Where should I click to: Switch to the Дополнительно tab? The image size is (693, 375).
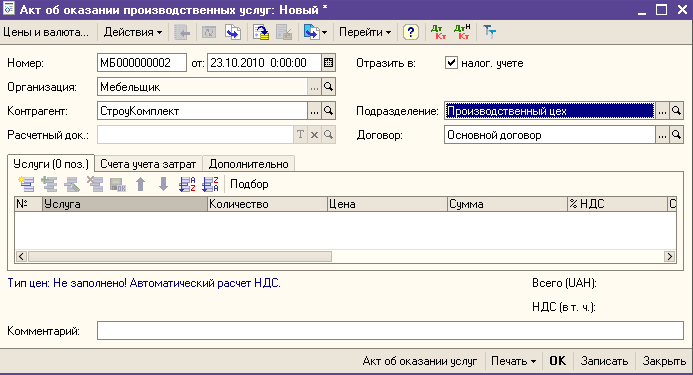pos(248,164)
